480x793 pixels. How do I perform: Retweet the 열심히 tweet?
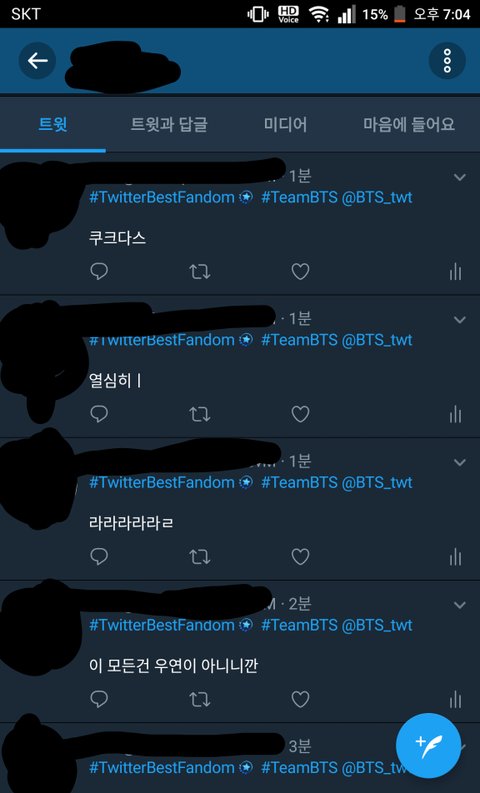tap(199, 415)
